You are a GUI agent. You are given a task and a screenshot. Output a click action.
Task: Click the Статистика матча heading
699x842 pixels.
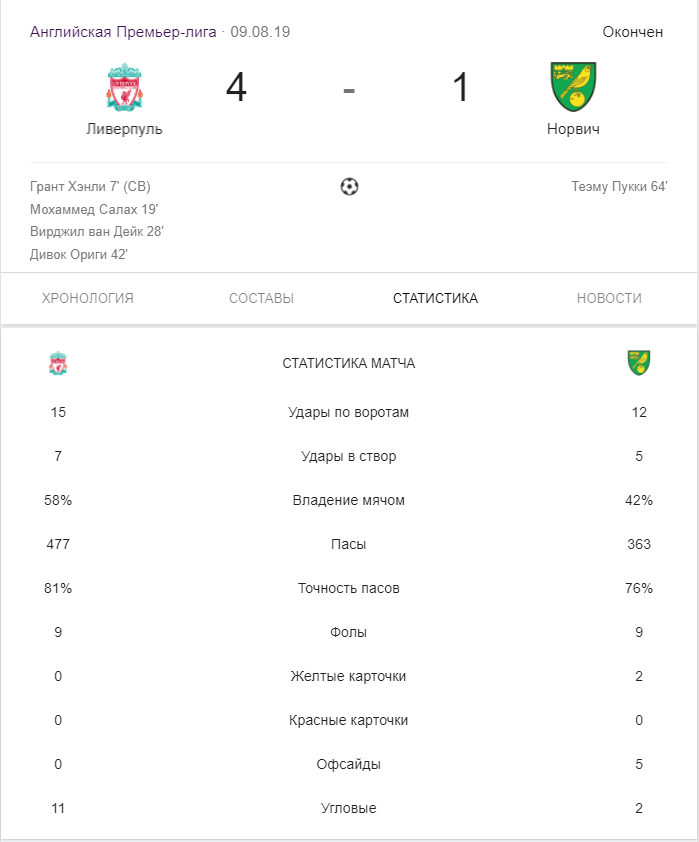click(349, 363)
